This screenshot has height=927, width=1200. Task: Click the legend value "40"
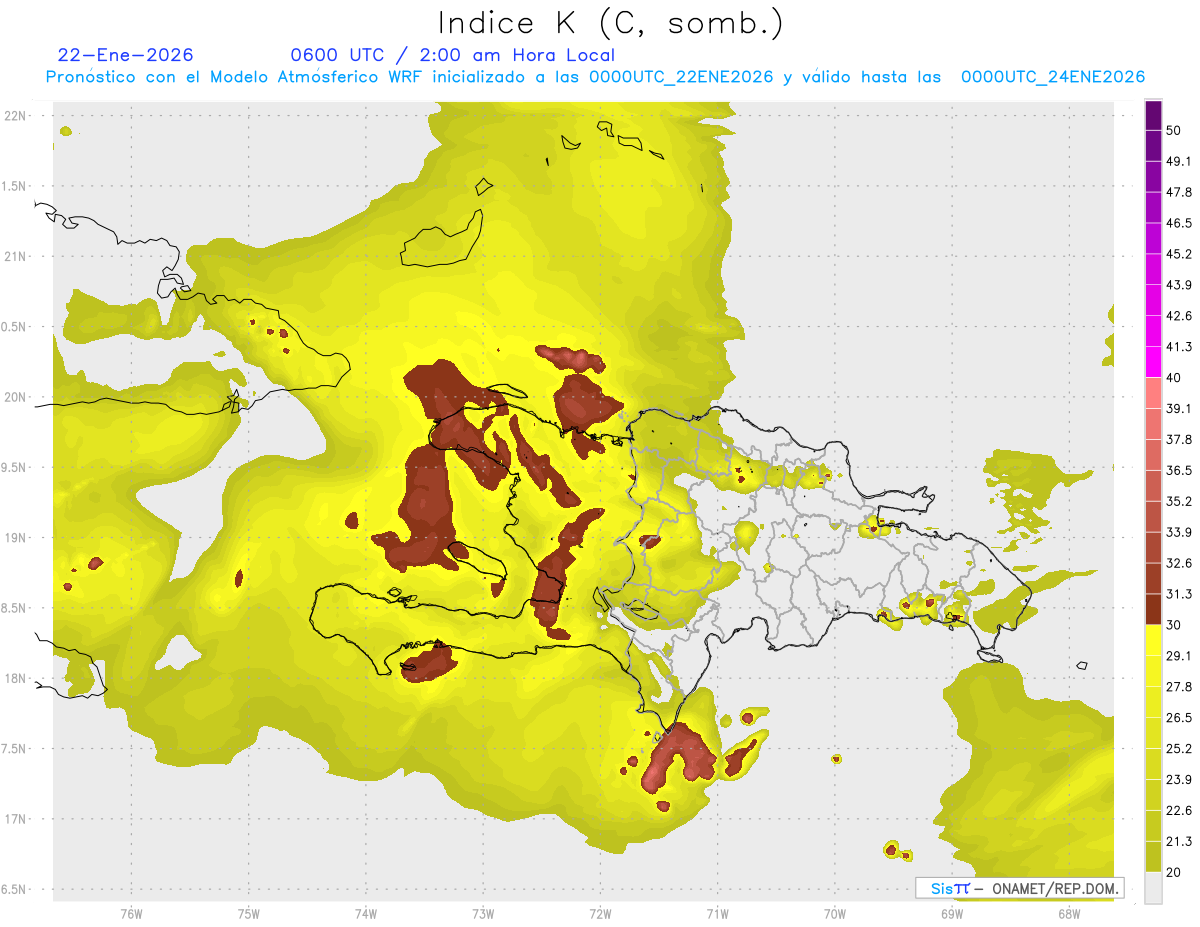click(x=1174, y=377)
